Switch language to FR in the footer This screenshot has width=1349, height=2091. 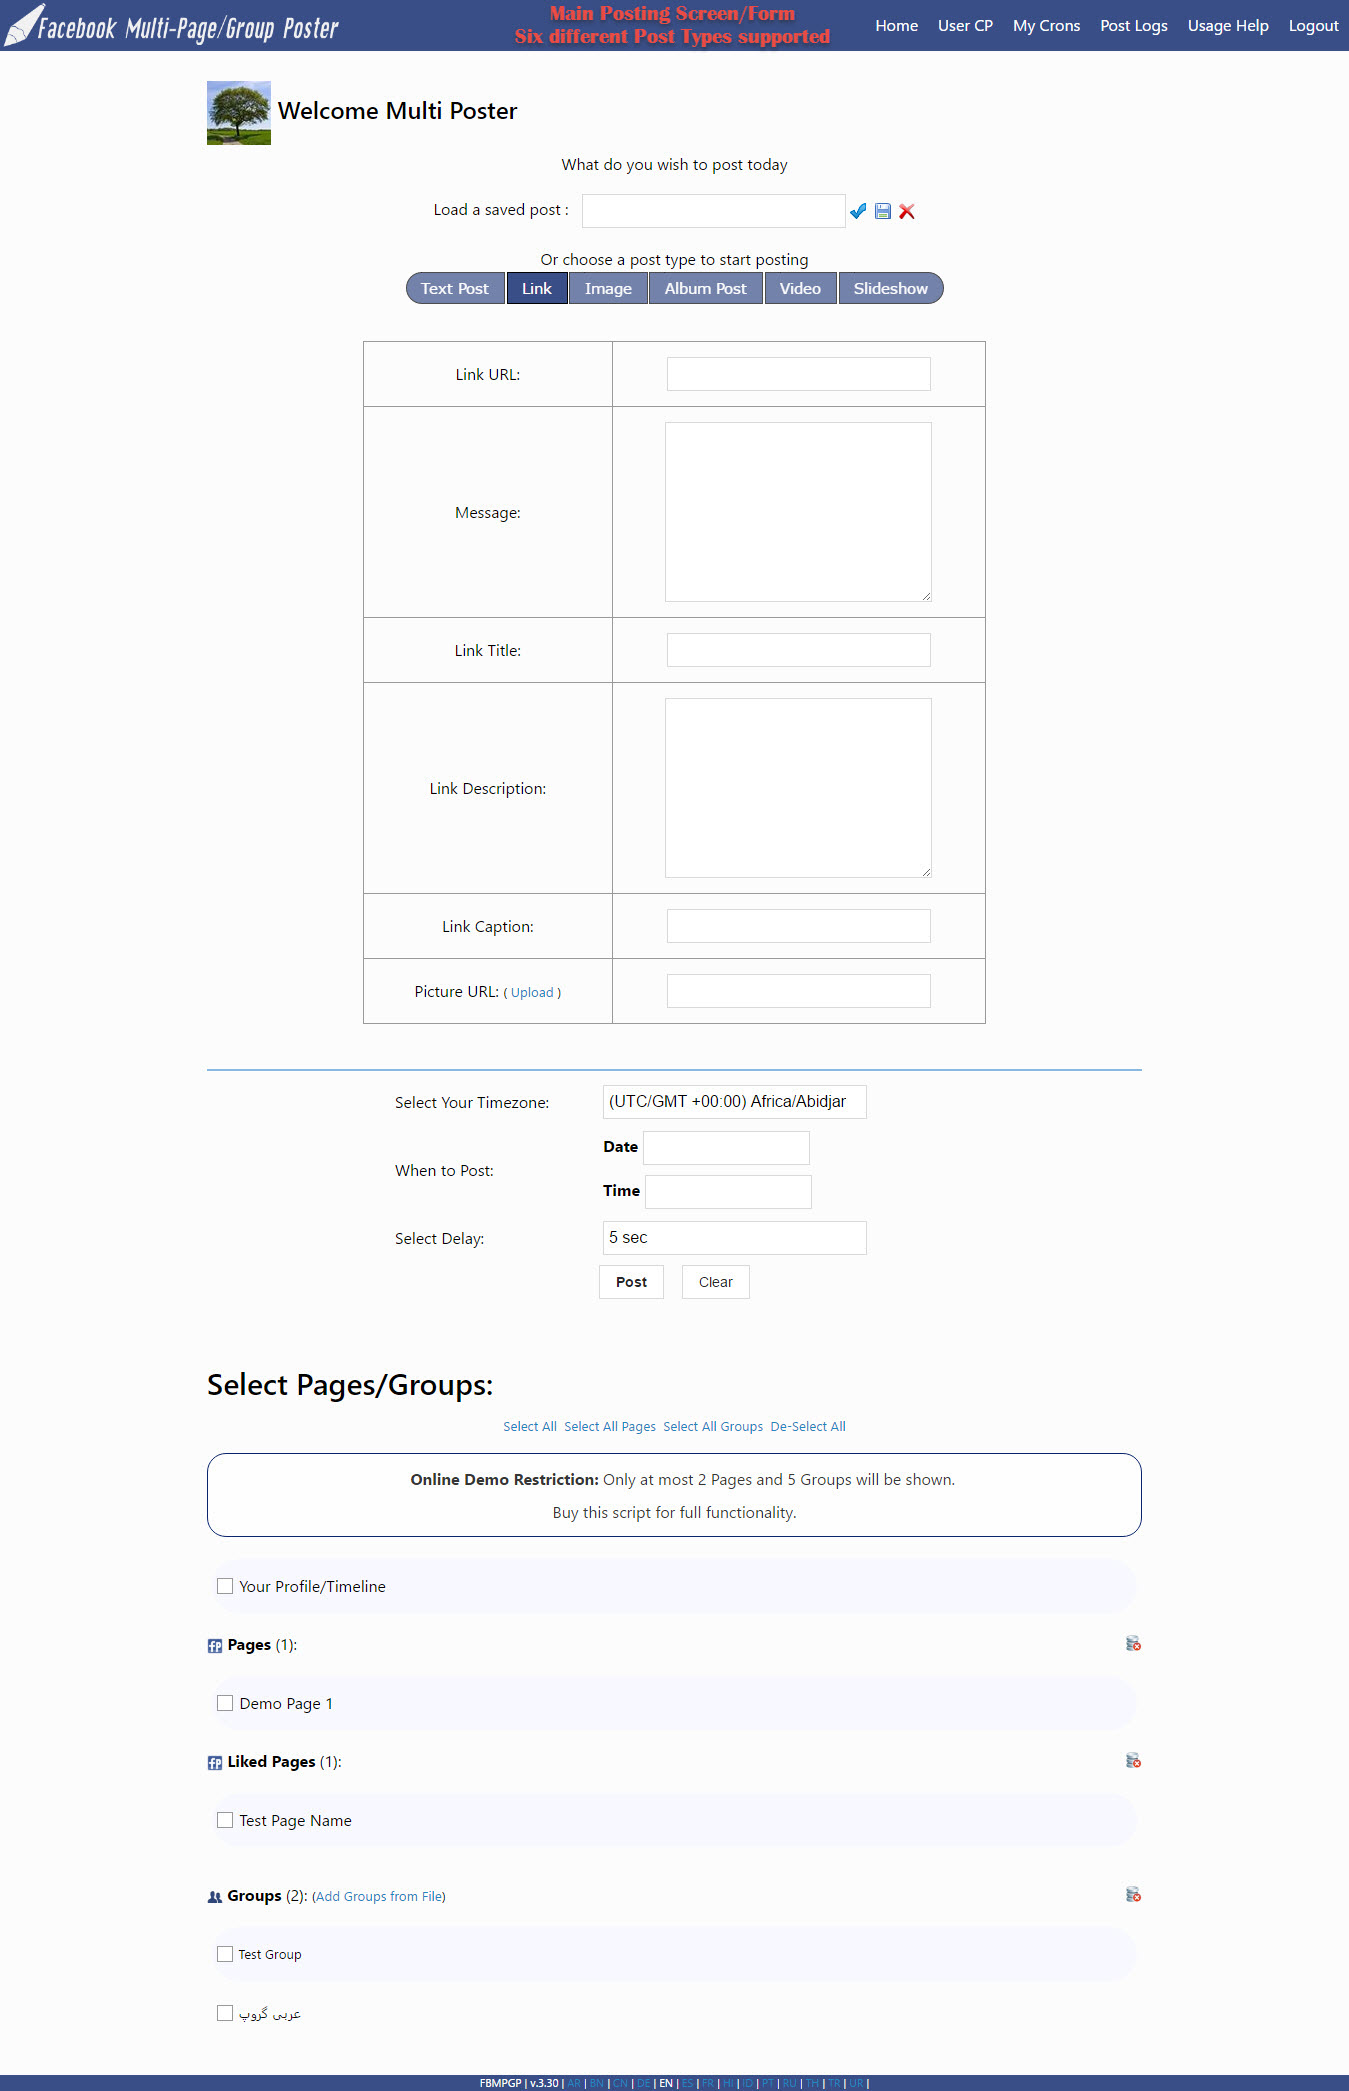click(708, 2083)
